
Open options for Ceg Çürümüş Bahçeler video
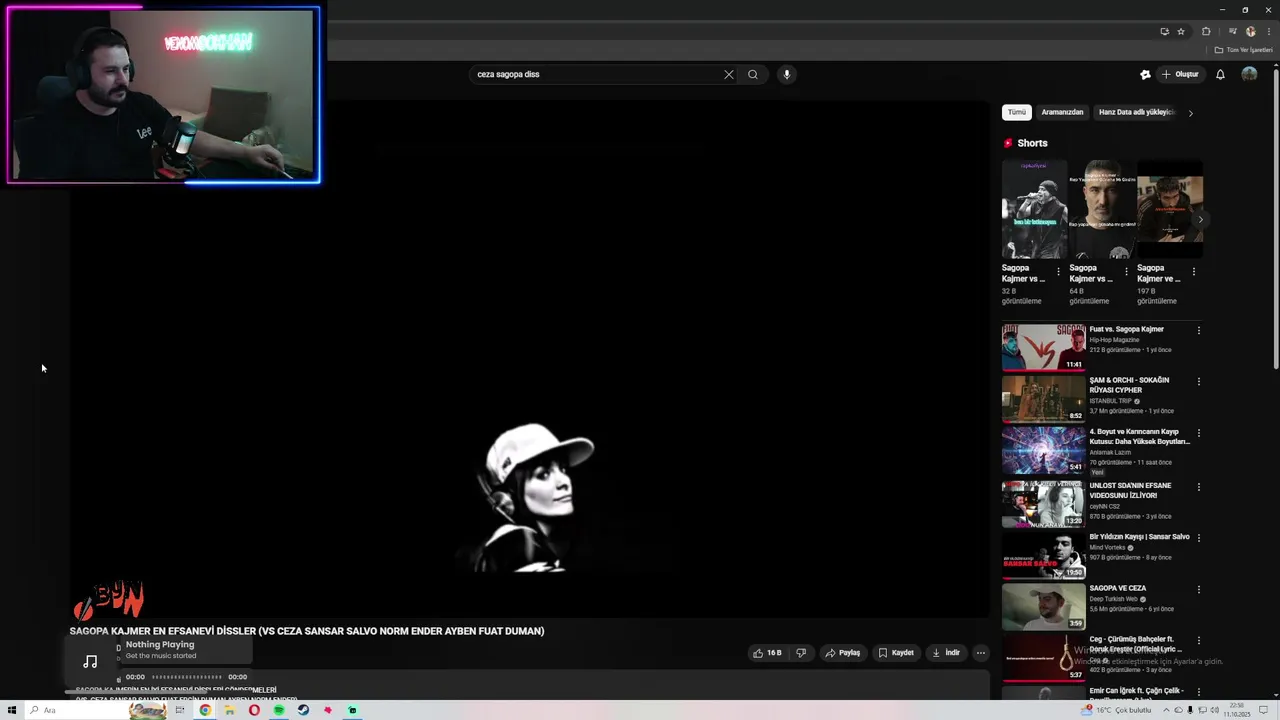click(1199, 641)
